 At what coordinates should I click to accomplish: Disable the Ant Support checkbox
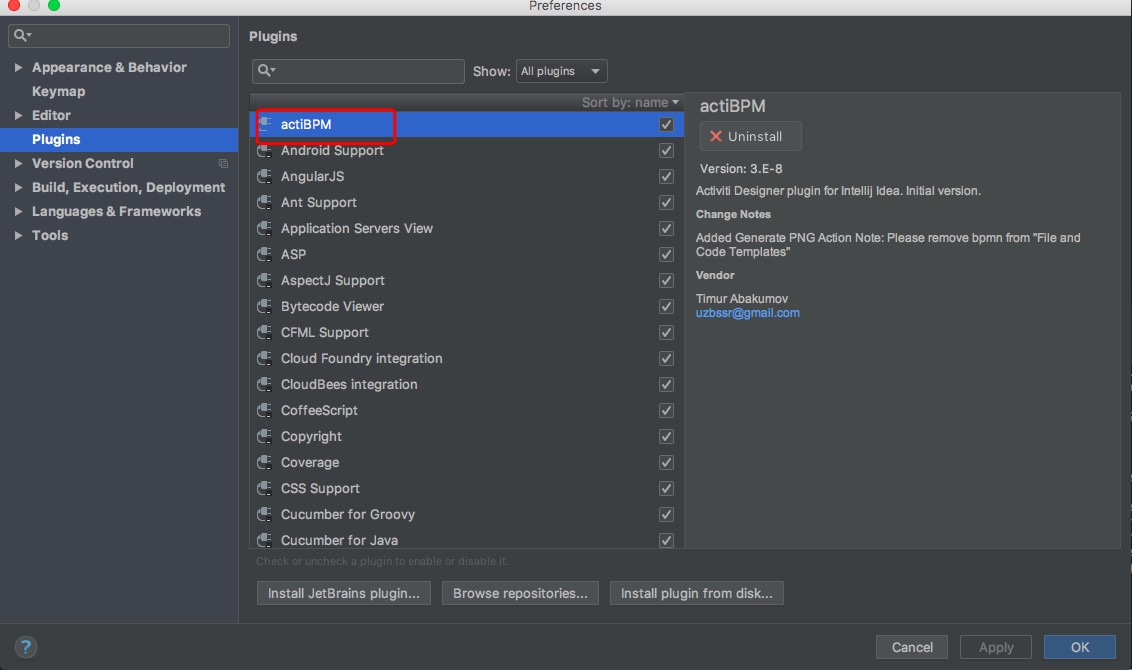pyautogui.click(x=666, y=202)
